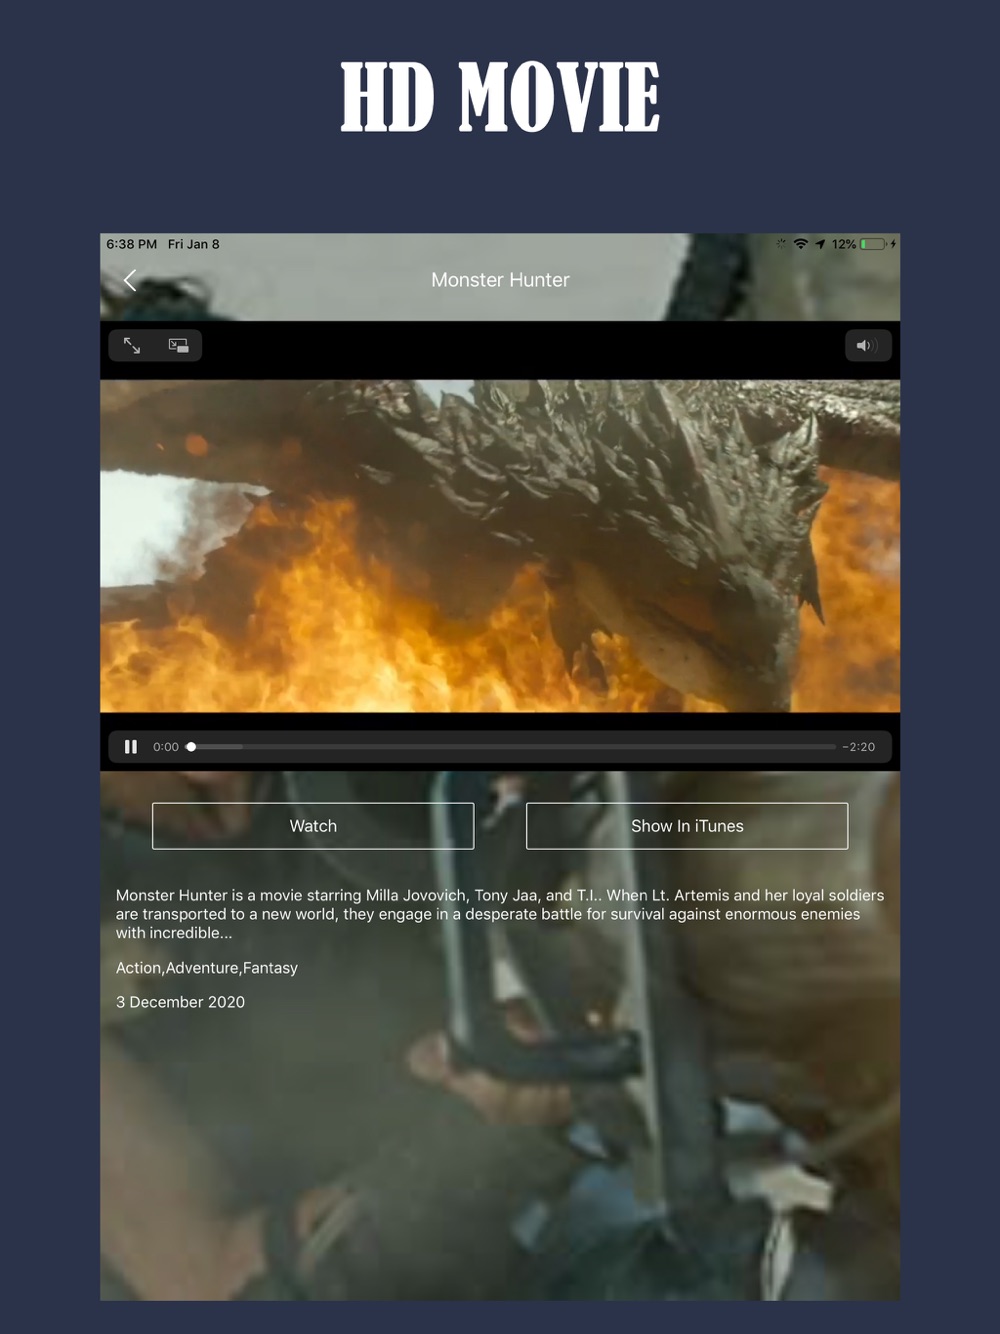Open picture-in-picture mode icon
The height and width of the screenshot is (1334, 1000).
[178, 345]
